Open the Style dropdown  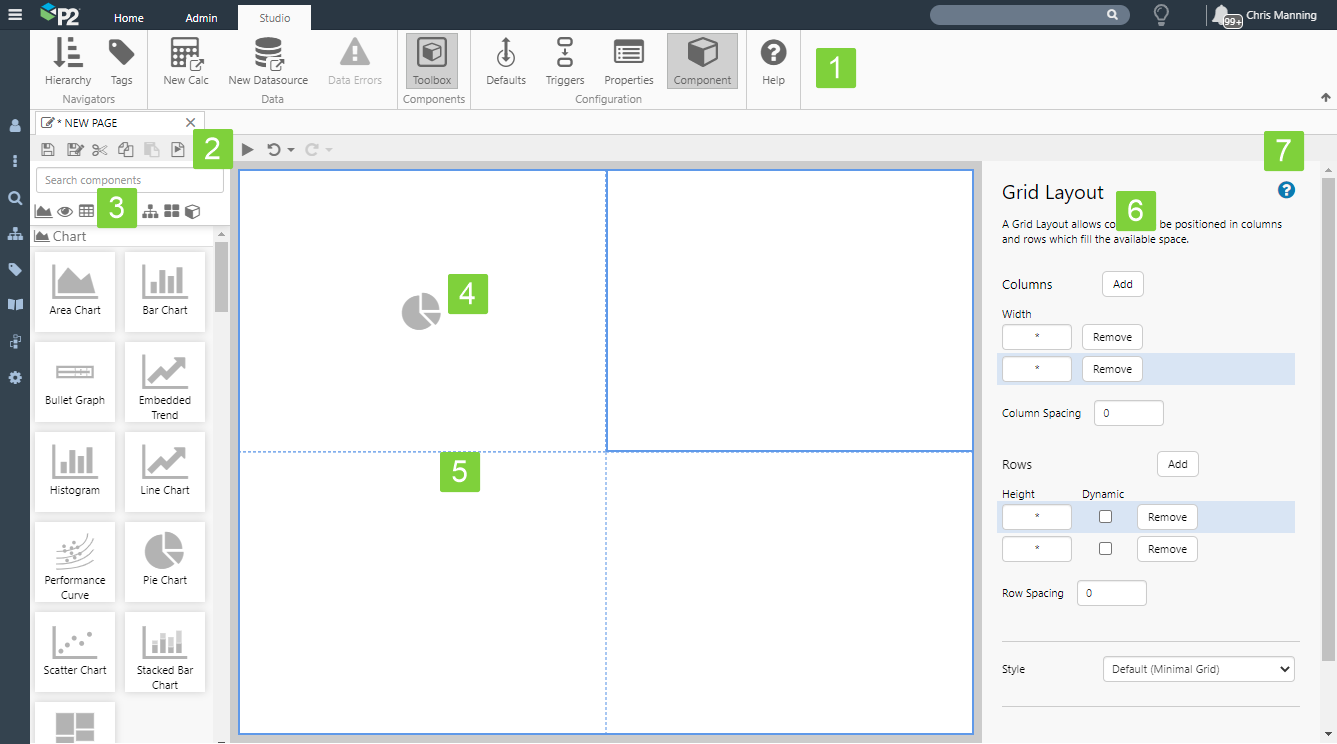pos(1198,669)
